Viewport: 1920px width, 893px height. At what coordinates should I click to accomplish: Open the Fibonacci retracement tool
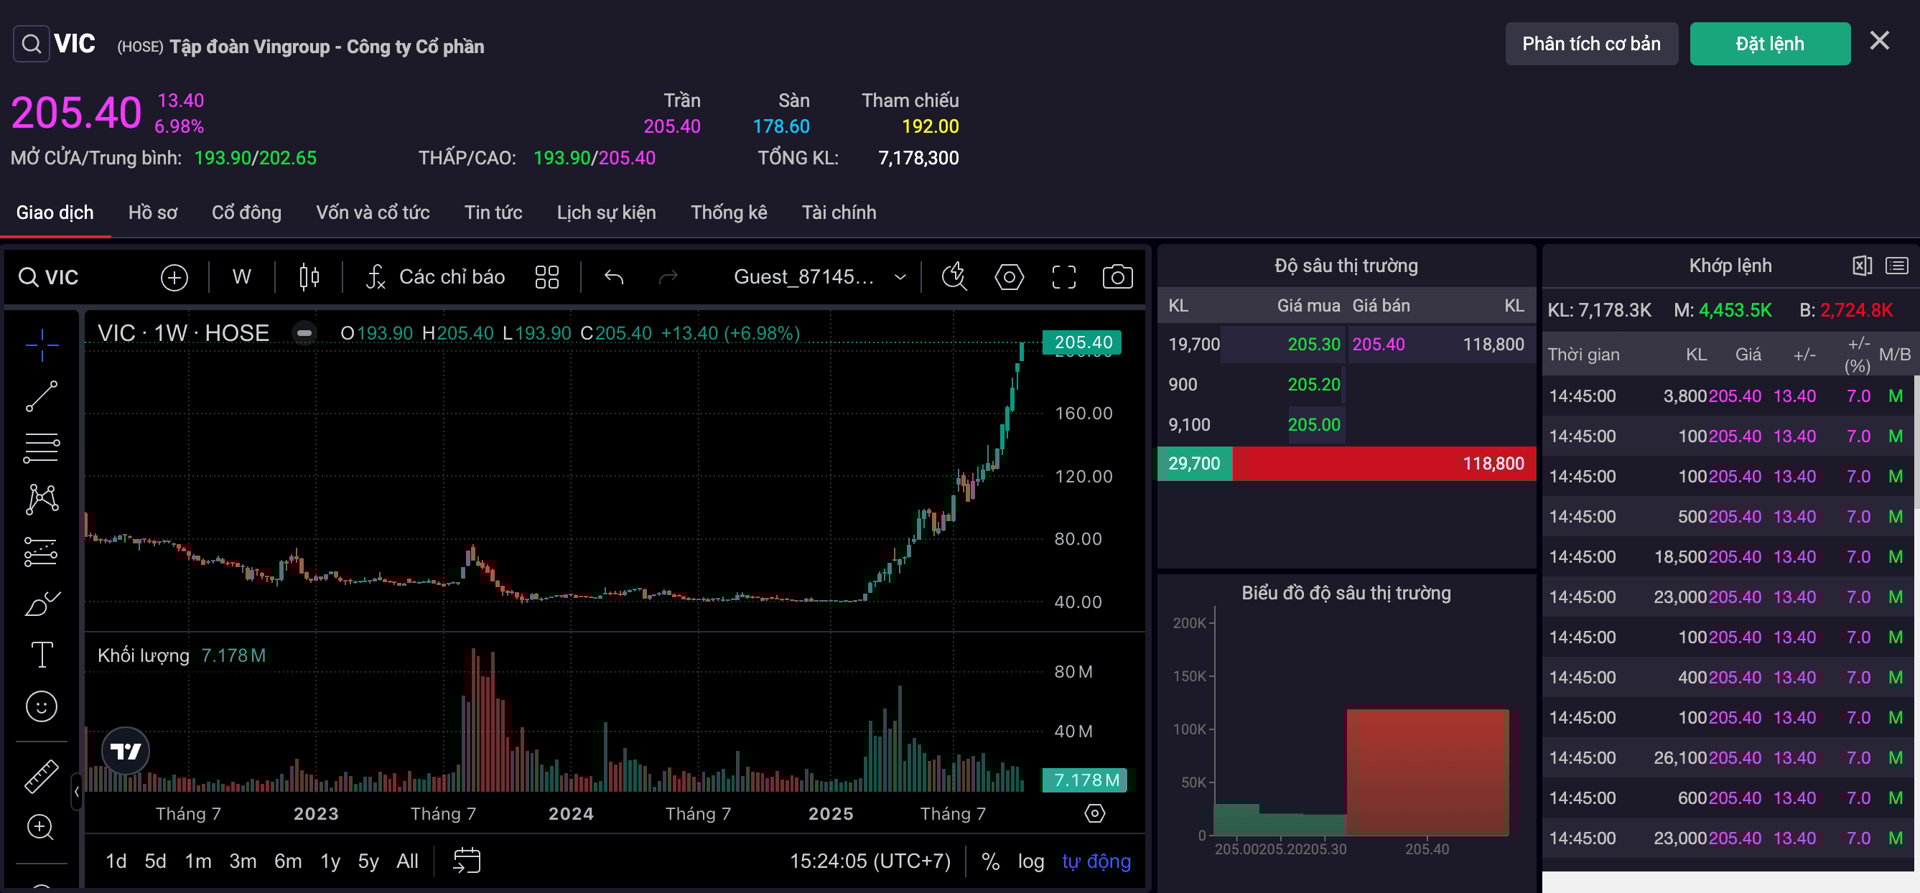click(41, 448)
